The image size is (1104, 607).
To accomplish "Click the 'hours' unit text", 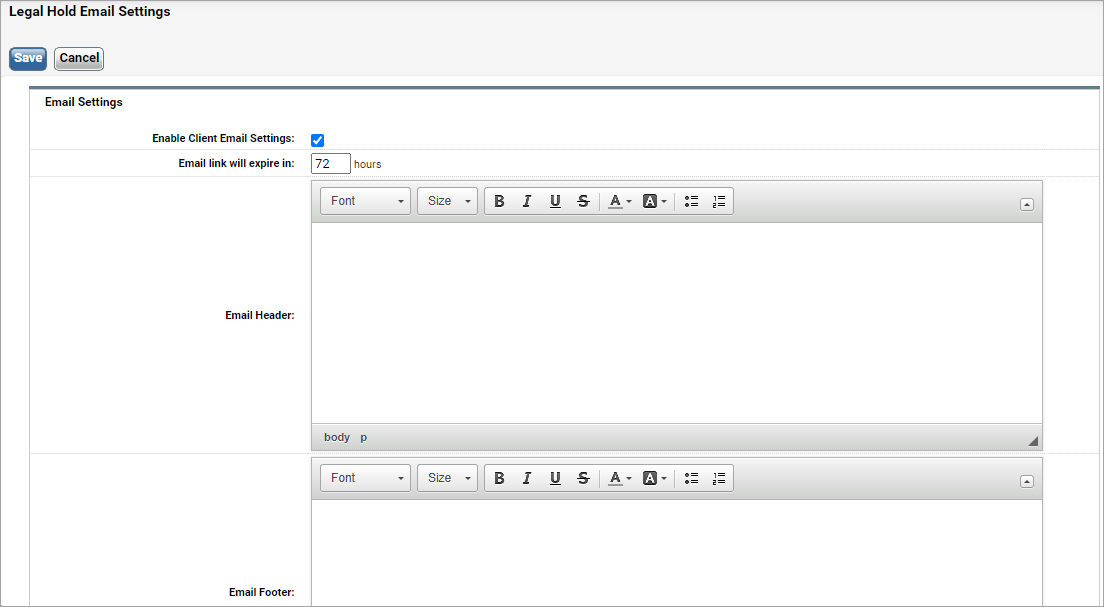I will click(368, 164).
